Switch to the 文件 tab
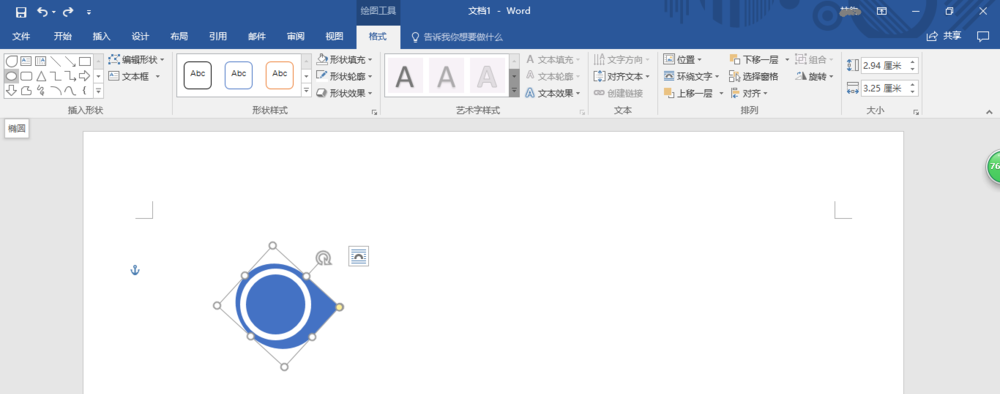Image resolution: width=1000 pixels, height=394 pixels. coord(21,36)
